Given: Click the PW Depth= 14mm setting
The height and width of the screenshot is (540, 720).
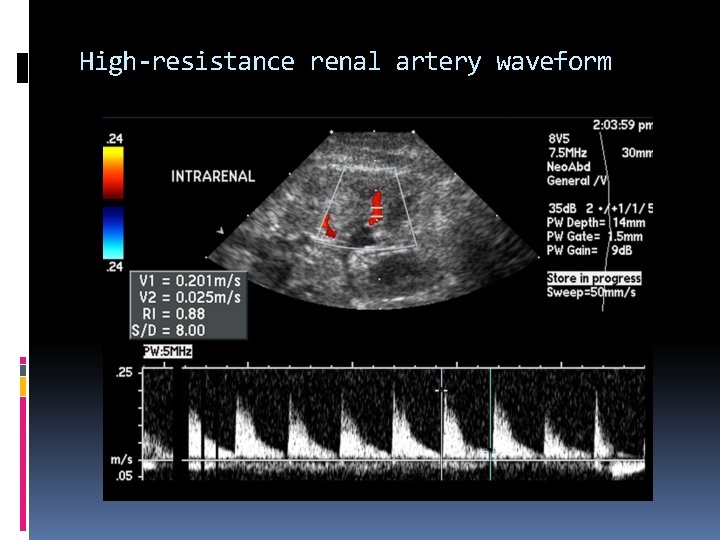Looking at the screenshot, I should [596, 223].
